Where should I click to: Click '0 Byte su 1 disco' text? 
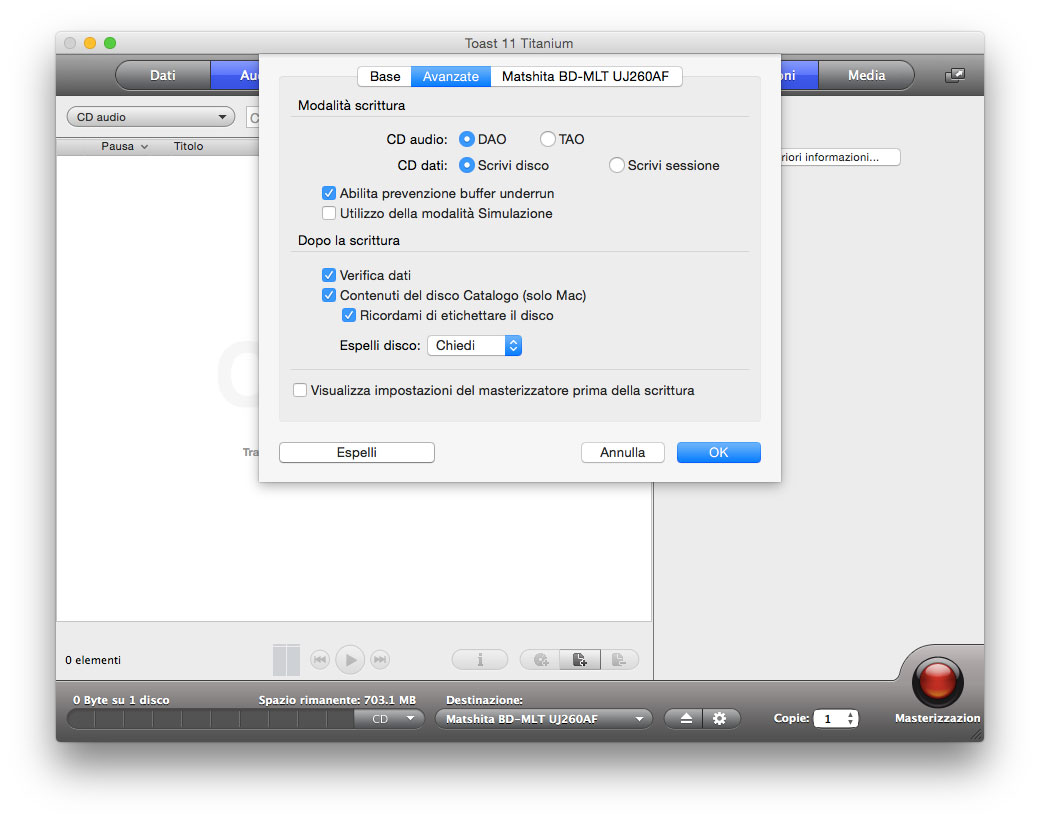(121, 700)
